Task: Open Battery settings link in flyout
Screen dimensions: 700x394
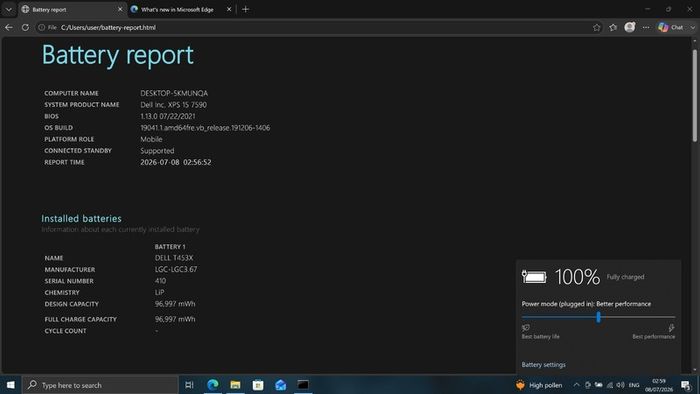Action: pyautogui.click(x=543, y=365)
